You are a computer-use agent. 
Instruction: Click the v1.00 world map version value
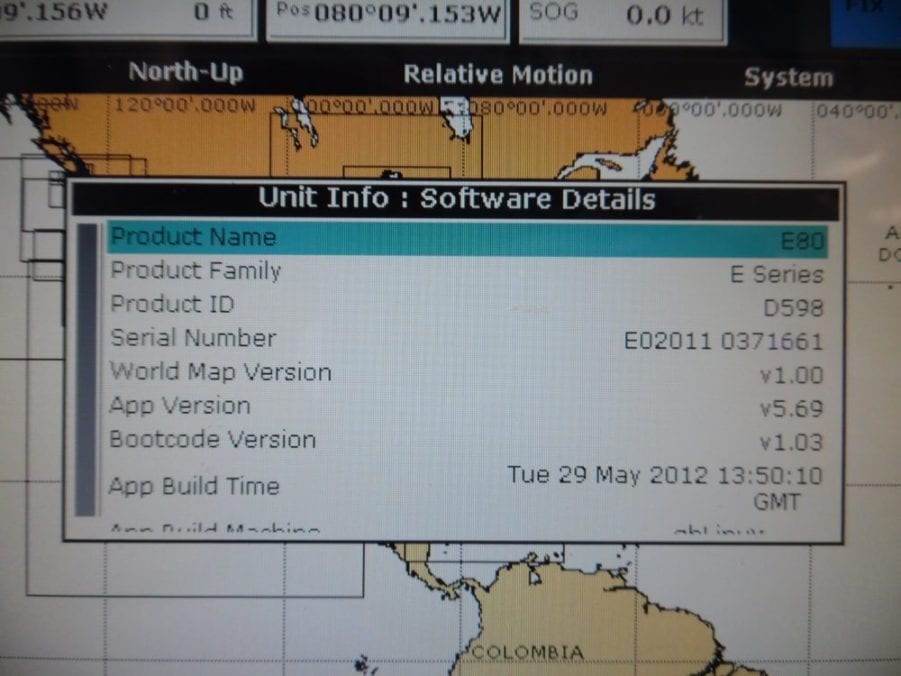click(792, 375)
